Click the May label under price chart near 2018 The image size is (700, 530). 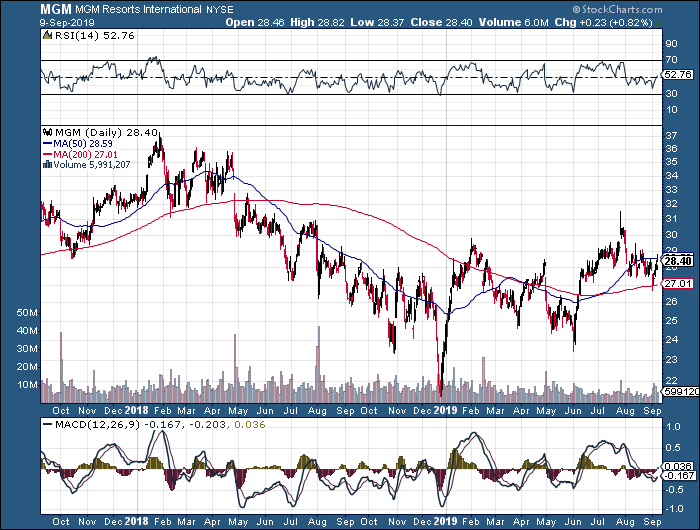[x=238, y=411]
